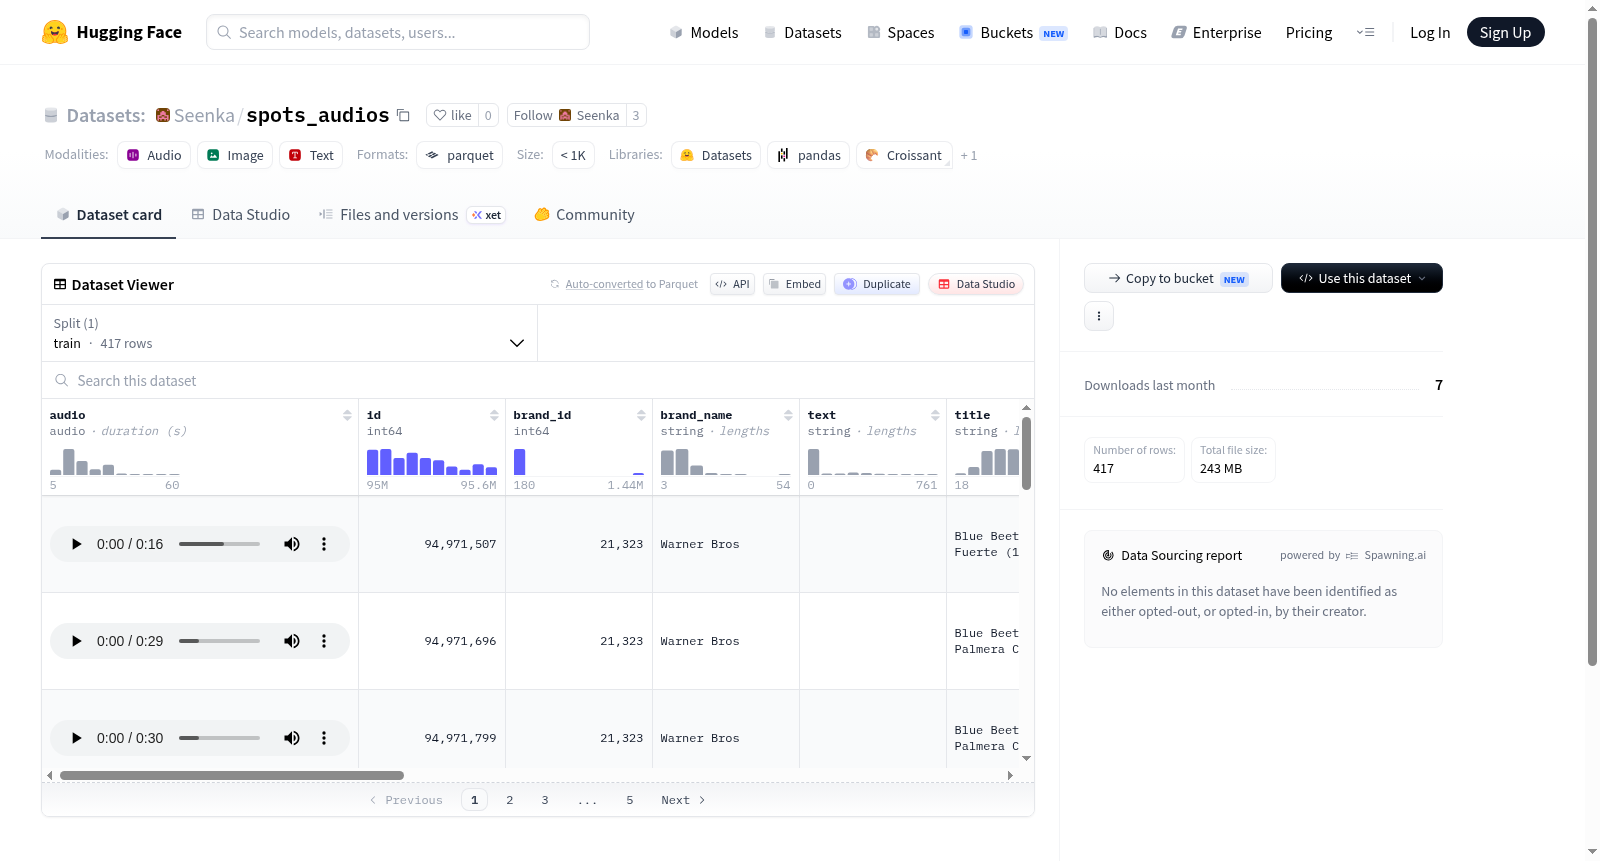Open the Docs page
This screenshot has width=1600, height=861.
tap(1119, 32)
